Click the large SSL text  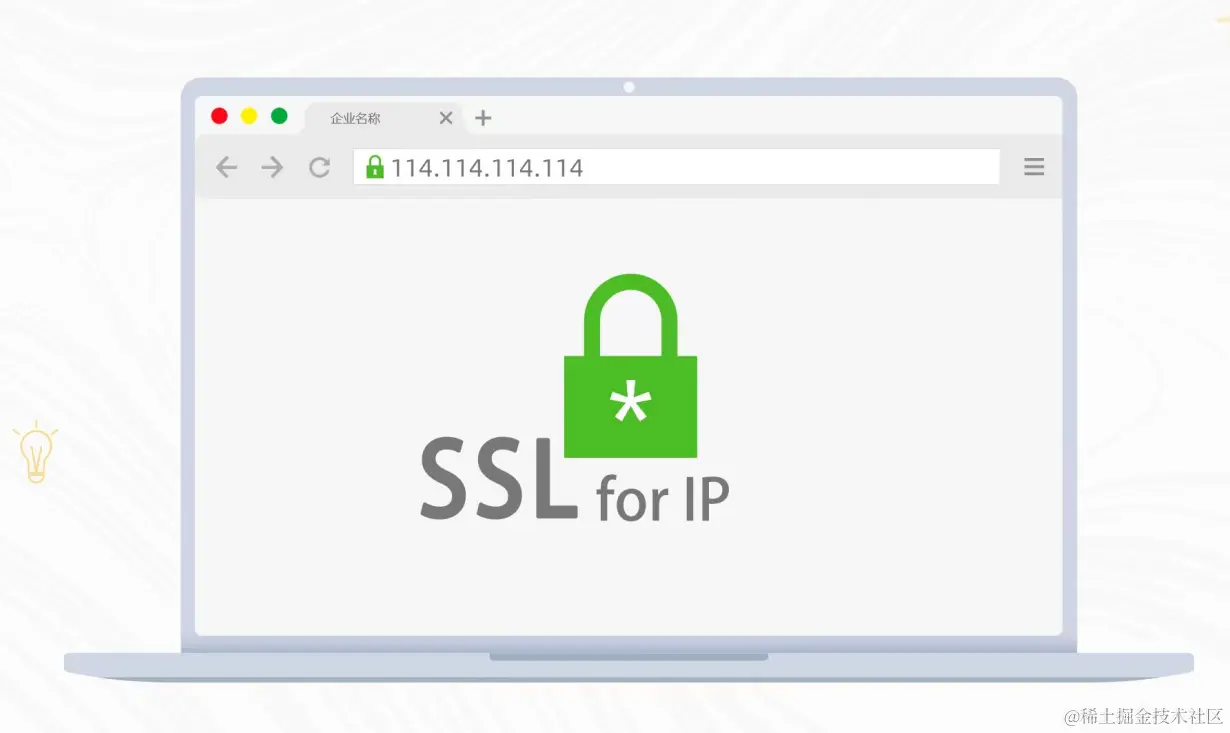click(x=499, y=478)
